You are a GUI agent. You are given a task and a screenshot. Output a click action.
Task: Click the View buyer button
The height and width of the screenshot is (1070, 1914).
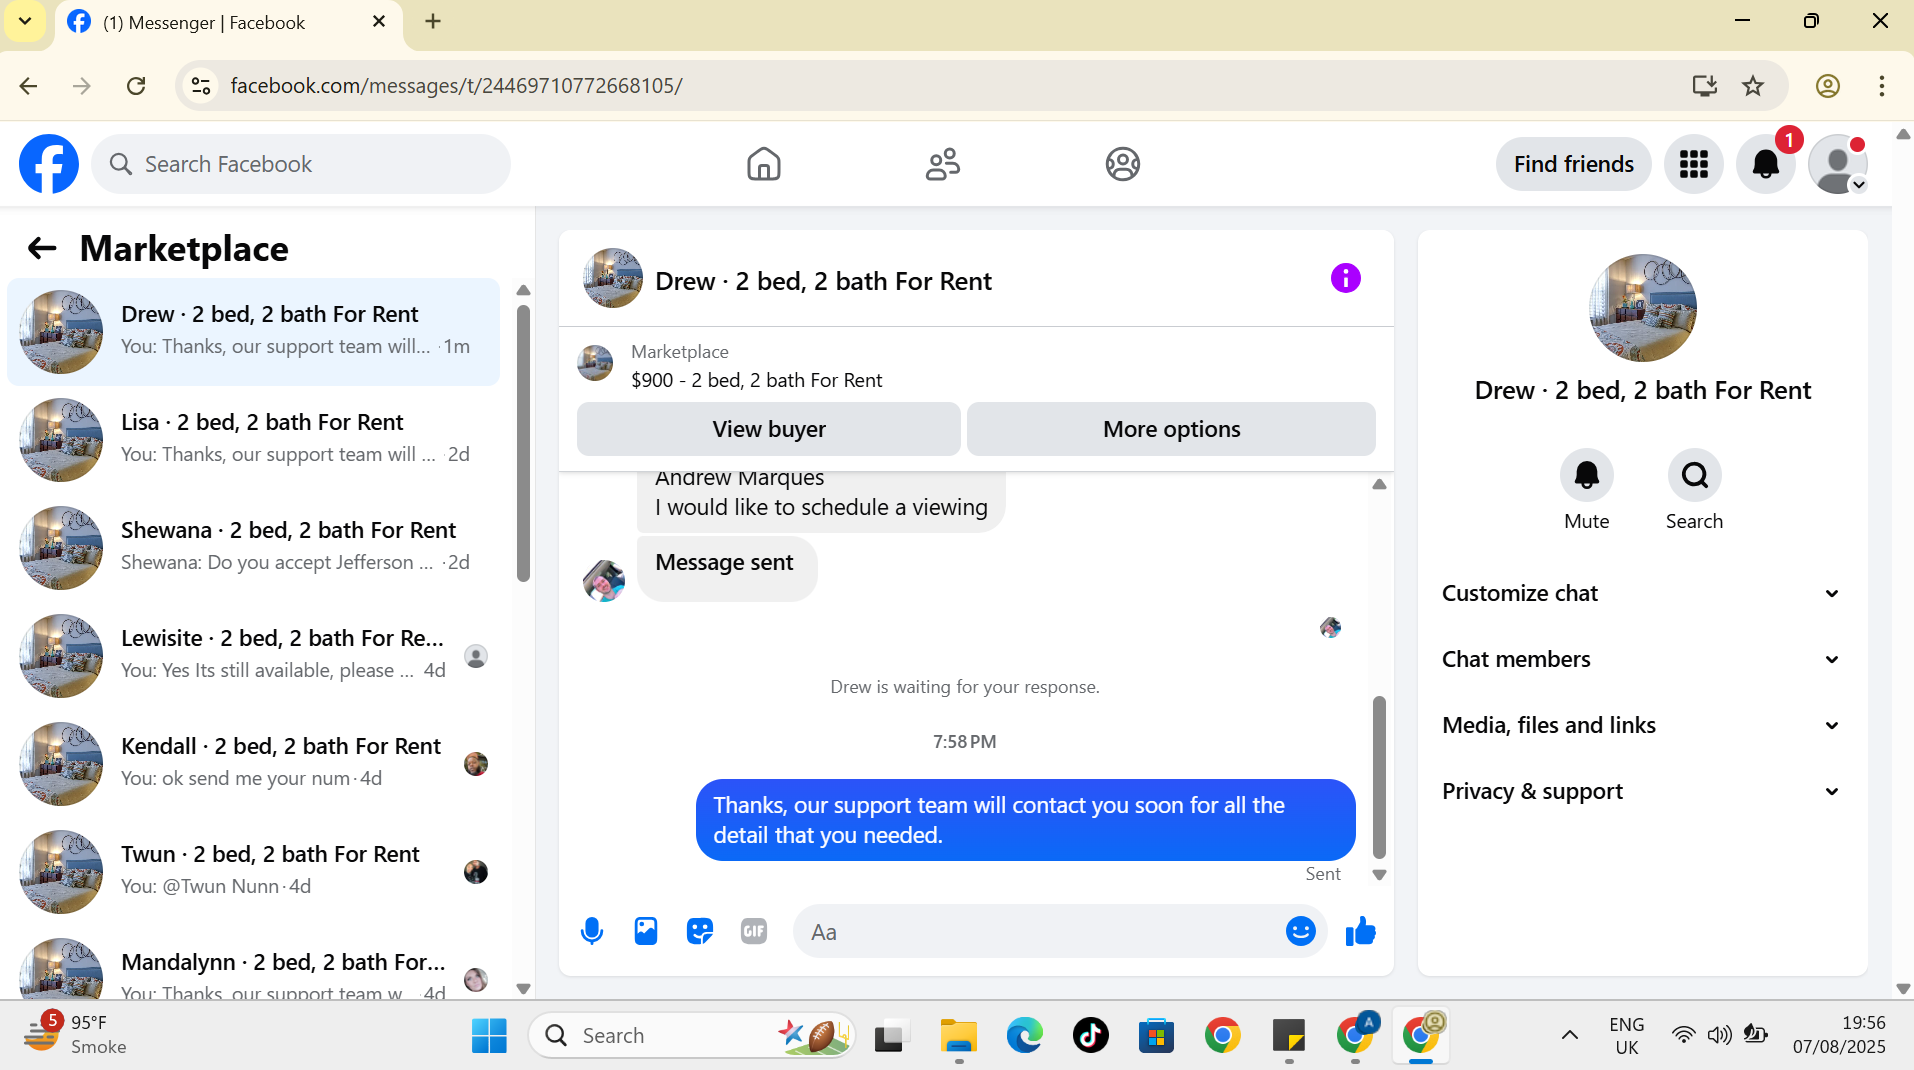(x=769, y=429)
